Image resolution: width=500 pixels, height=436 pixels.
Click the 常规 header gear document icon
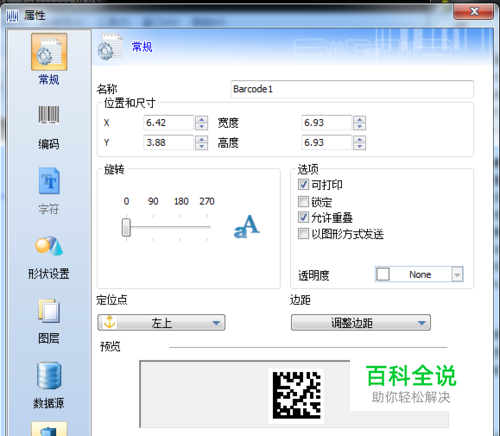110,47
